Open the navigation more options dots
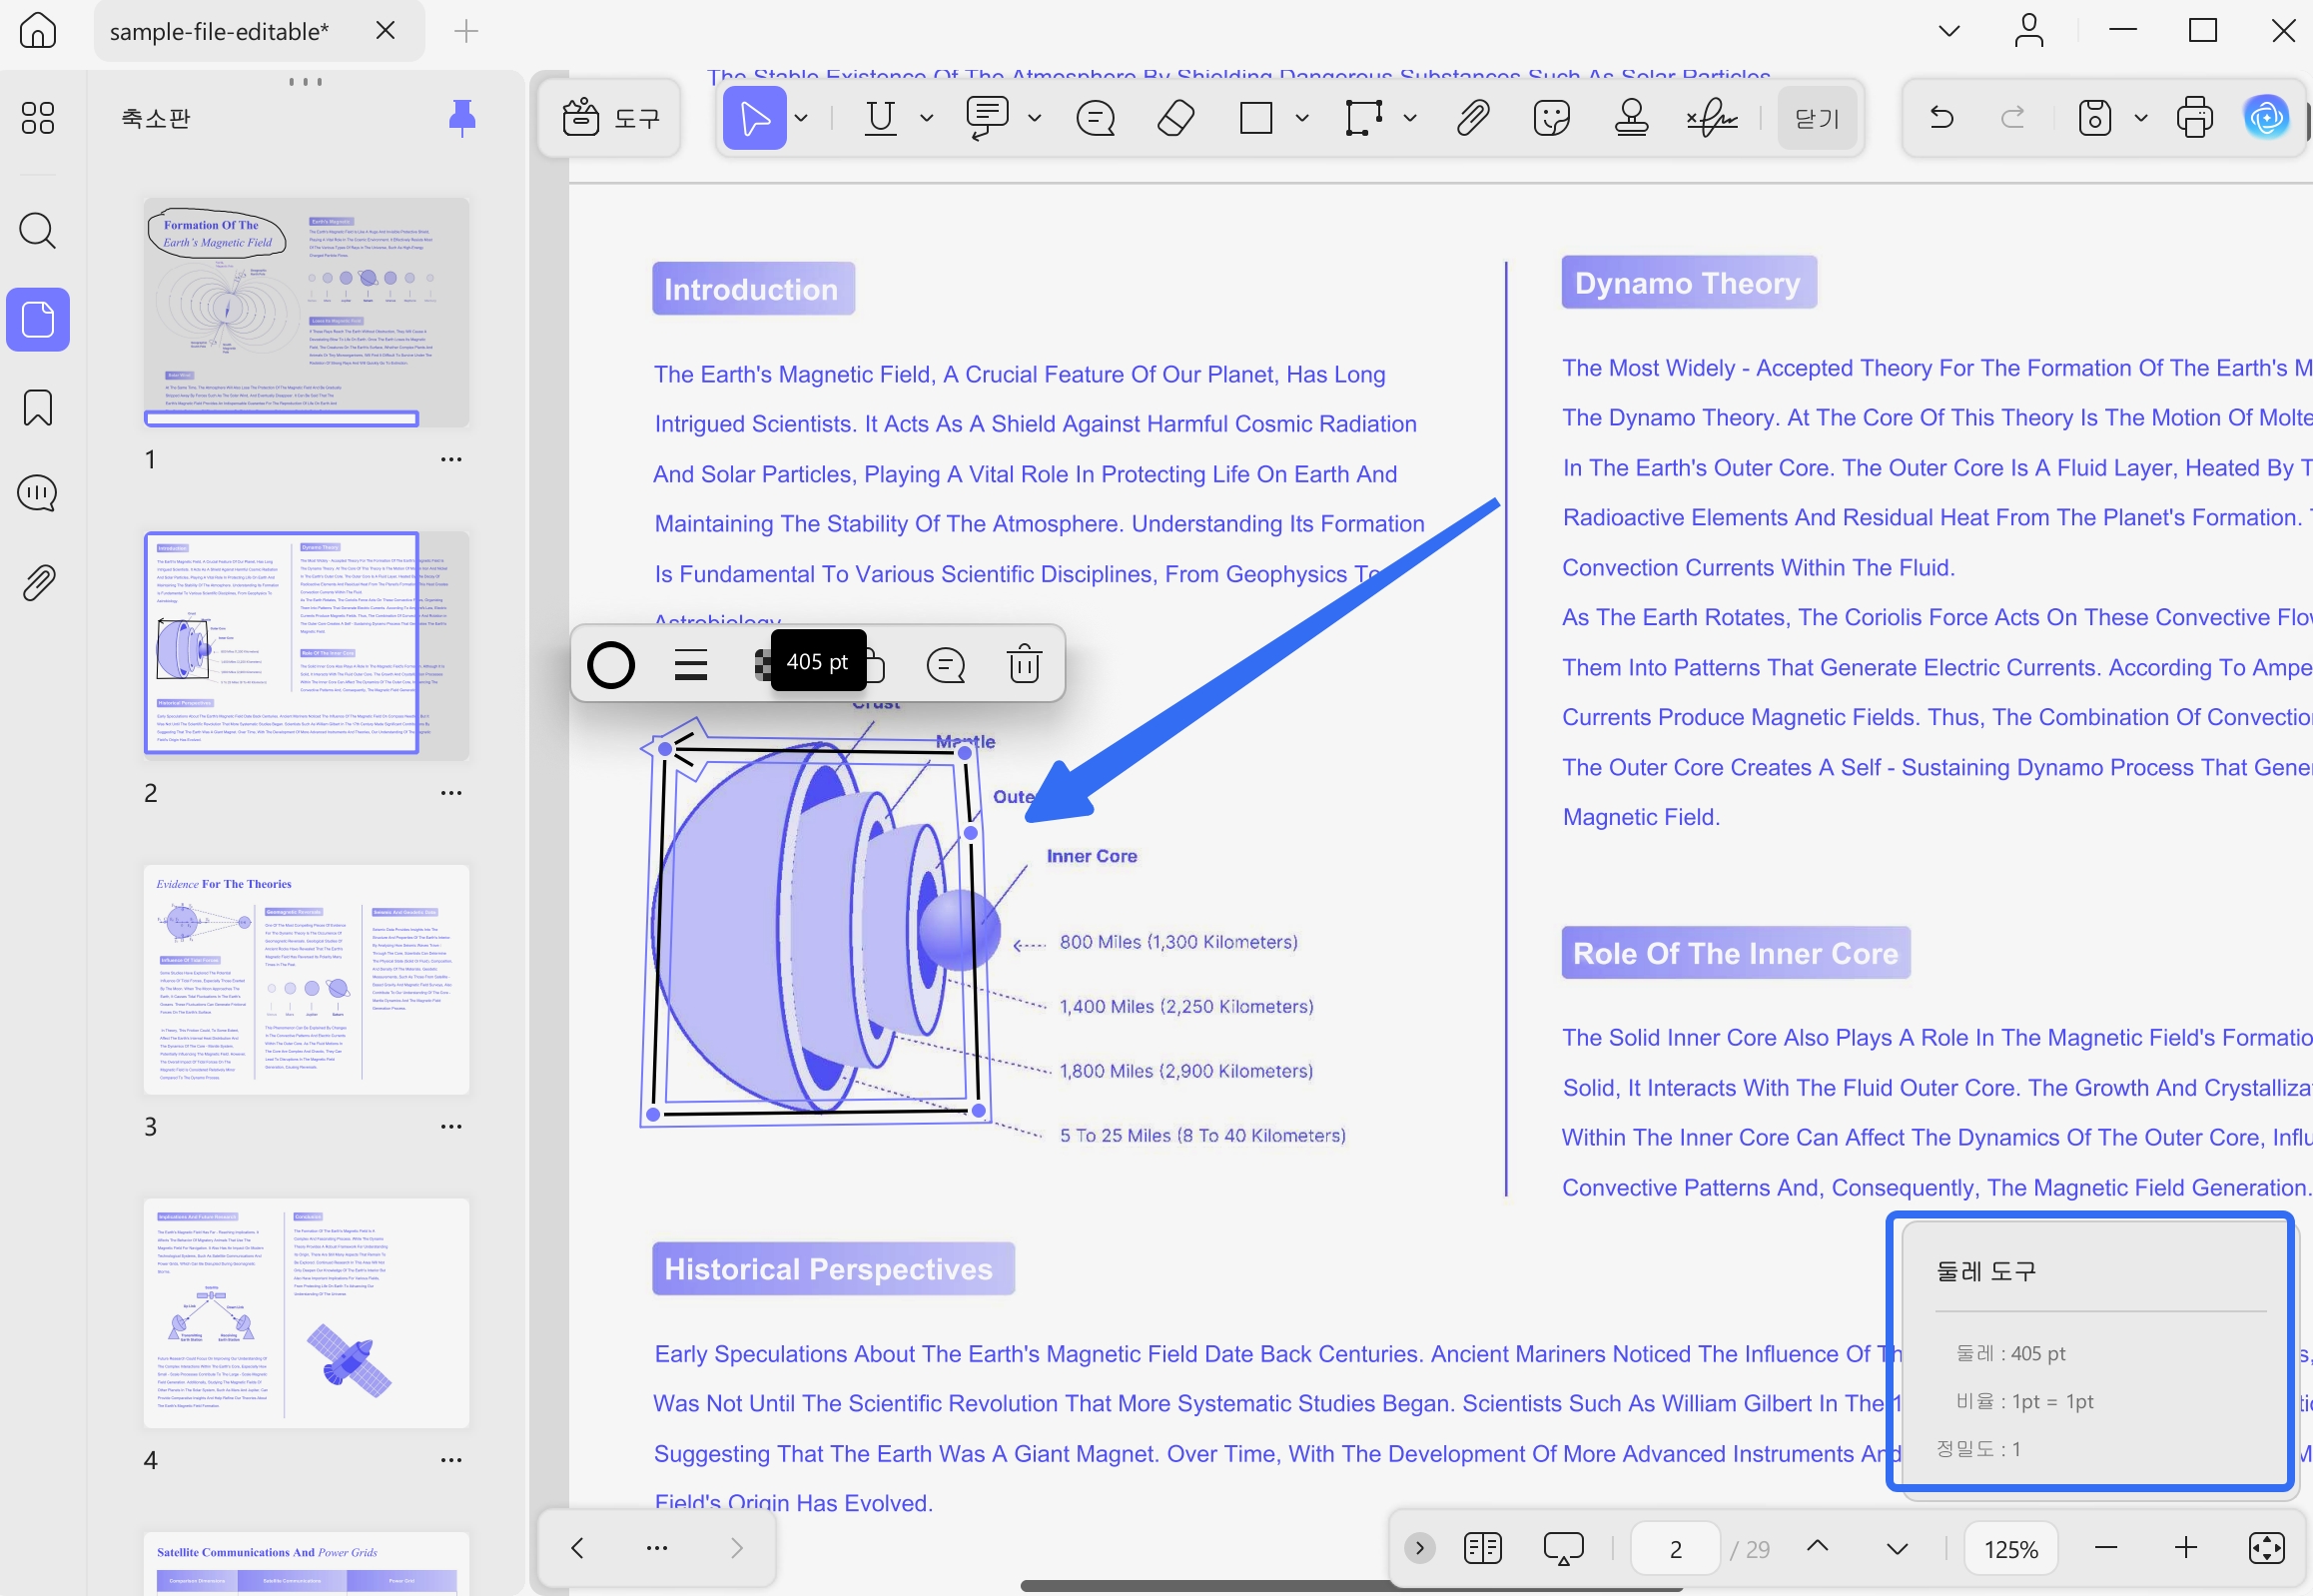Viewport: 2313px width, 1596px height. [x=657, y=1549]
